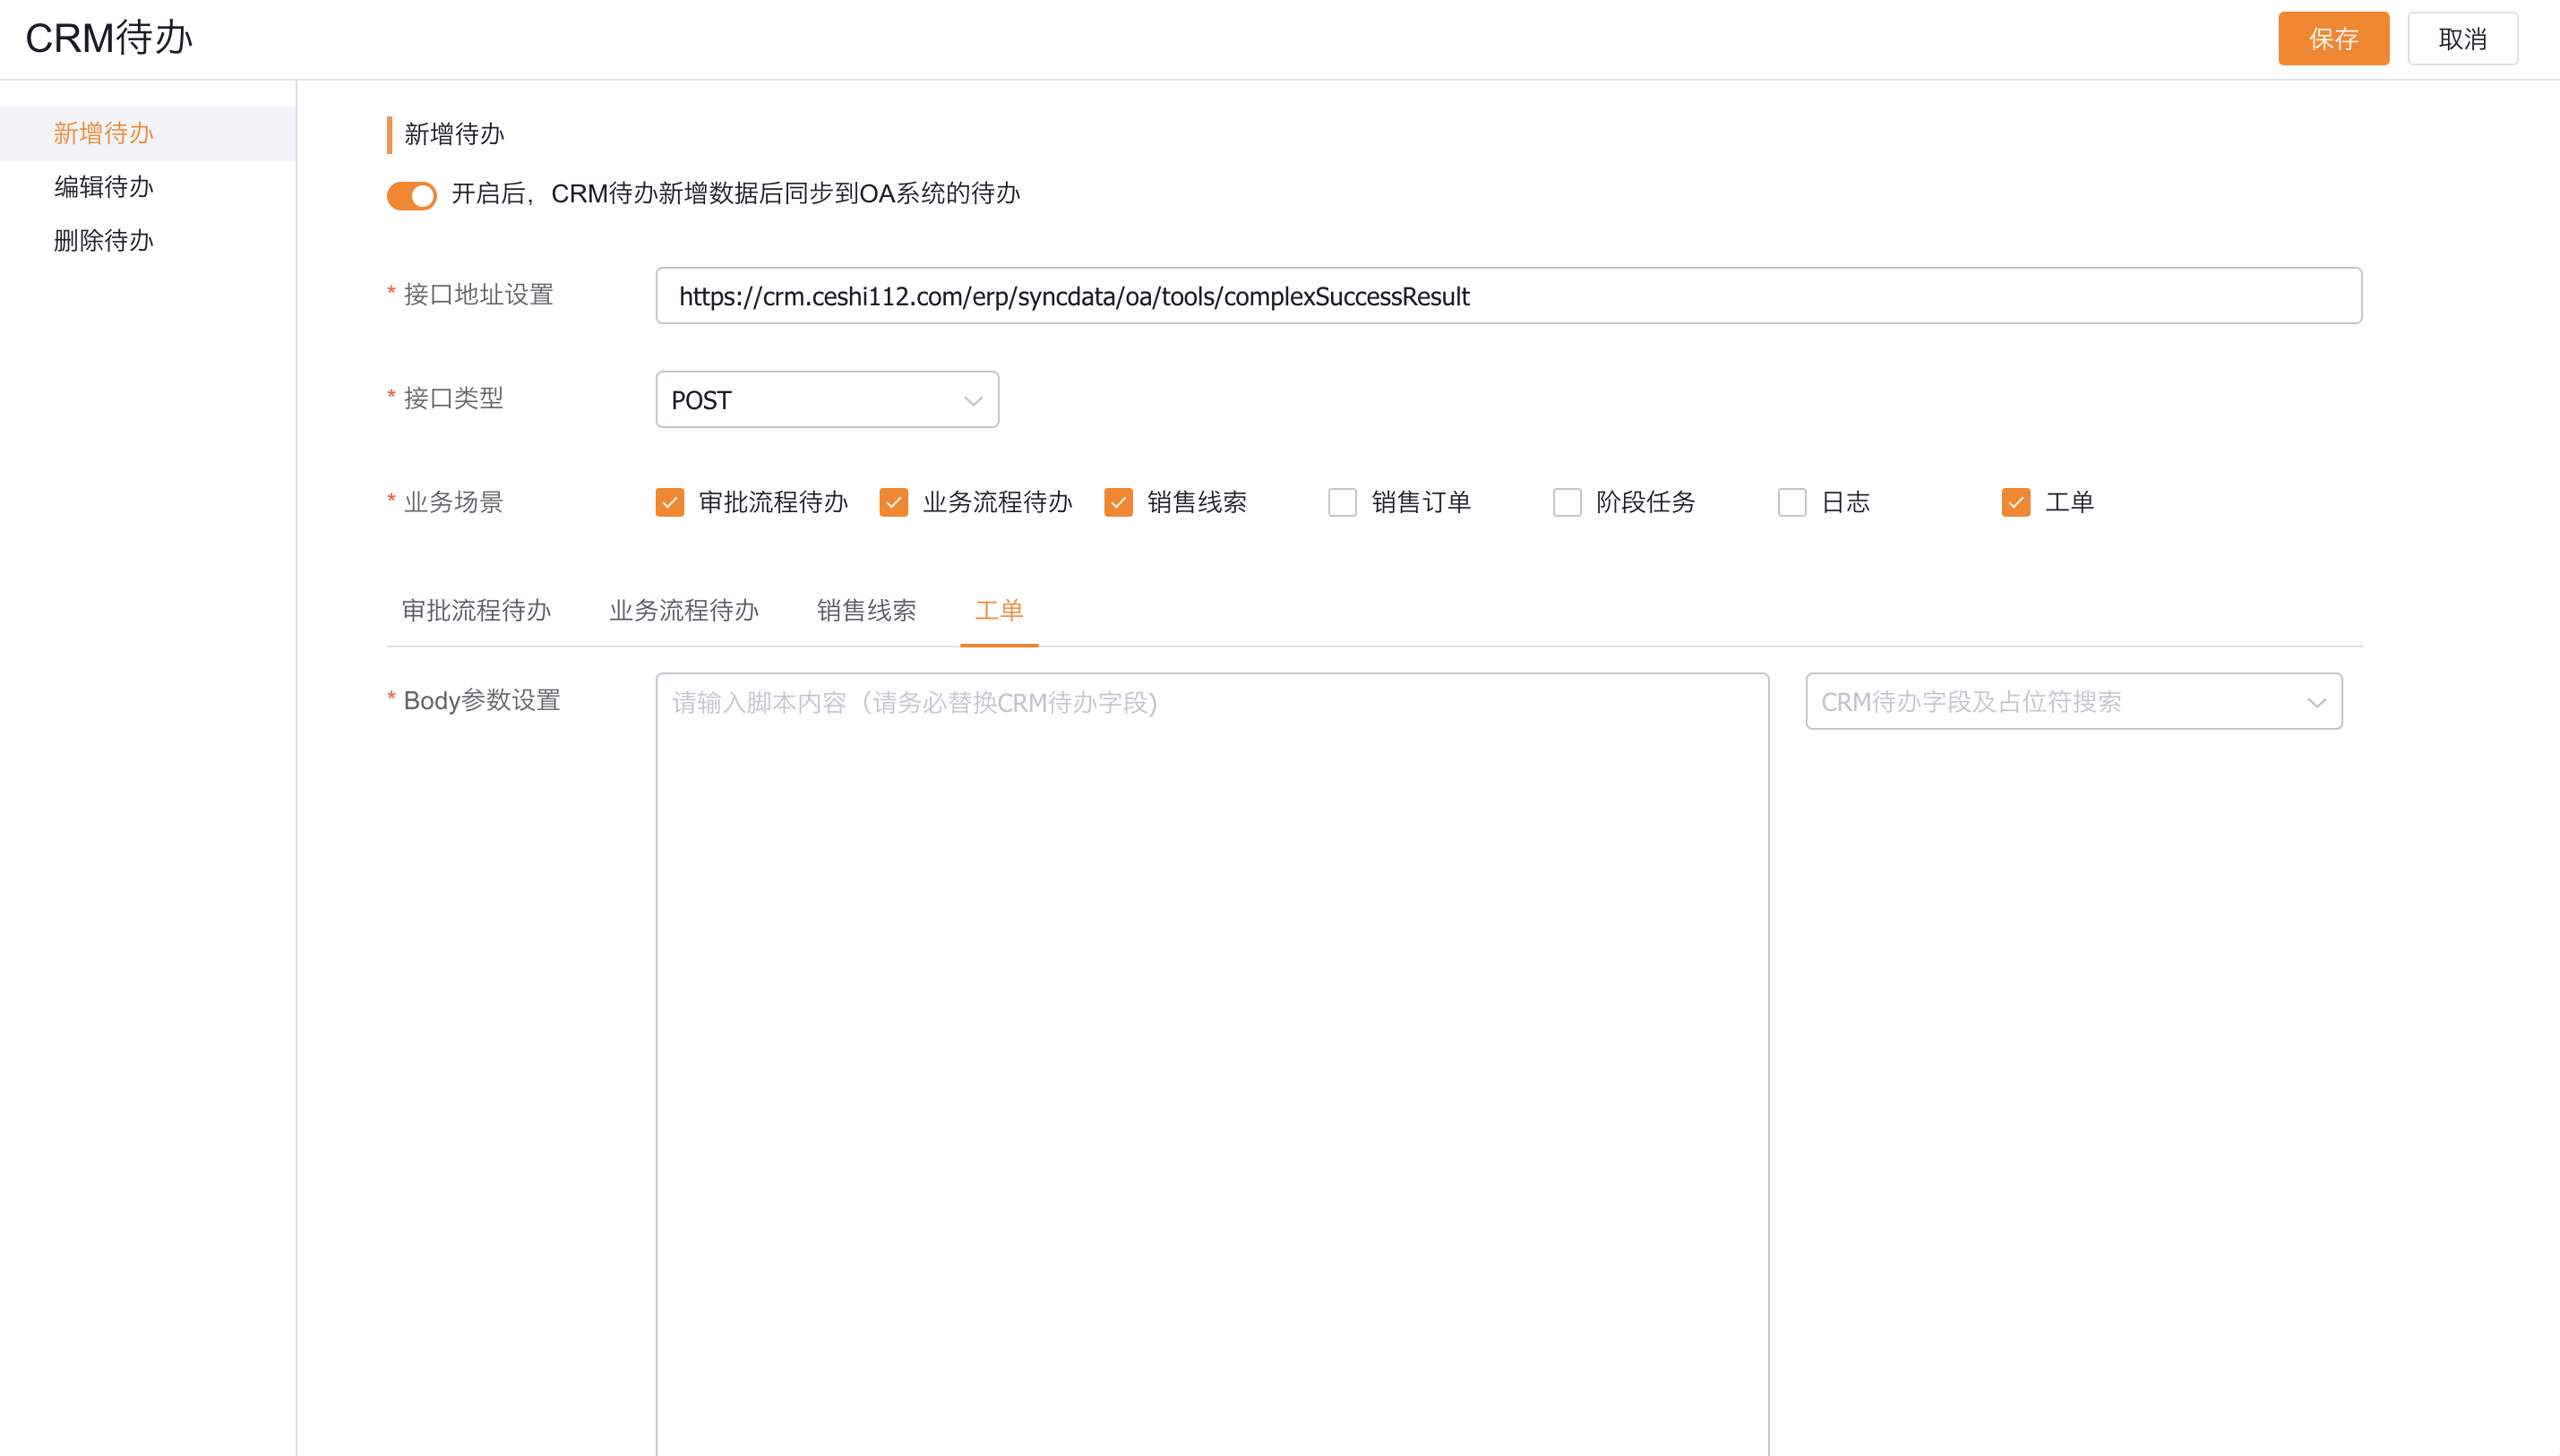Uncheck the 审批流程待办 checkbox

pos(670,502)
